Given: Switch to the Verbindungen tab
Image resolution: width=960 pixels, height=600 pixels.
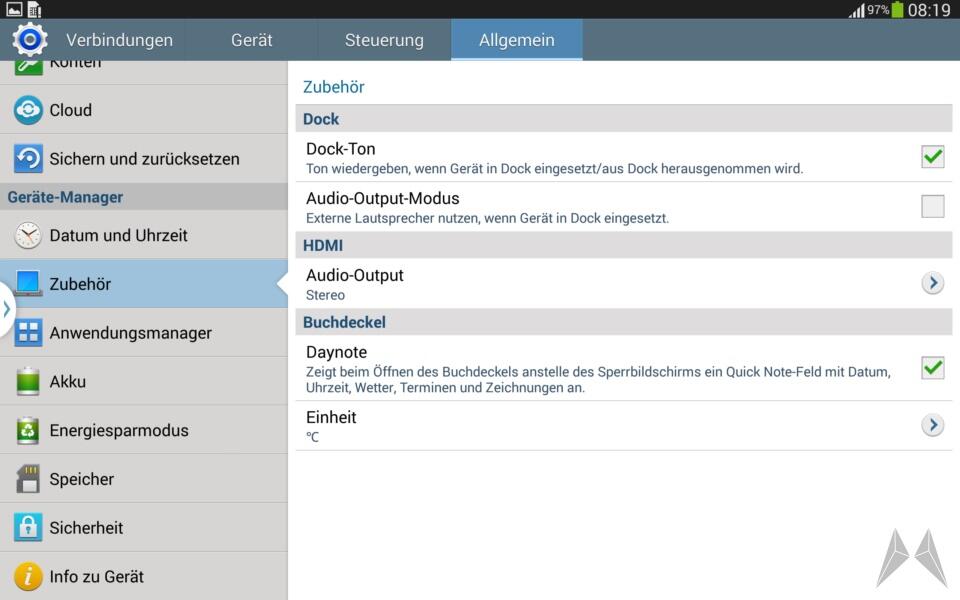Looking at the screenshot, I should pyautogui.click(x=119, y=40).
